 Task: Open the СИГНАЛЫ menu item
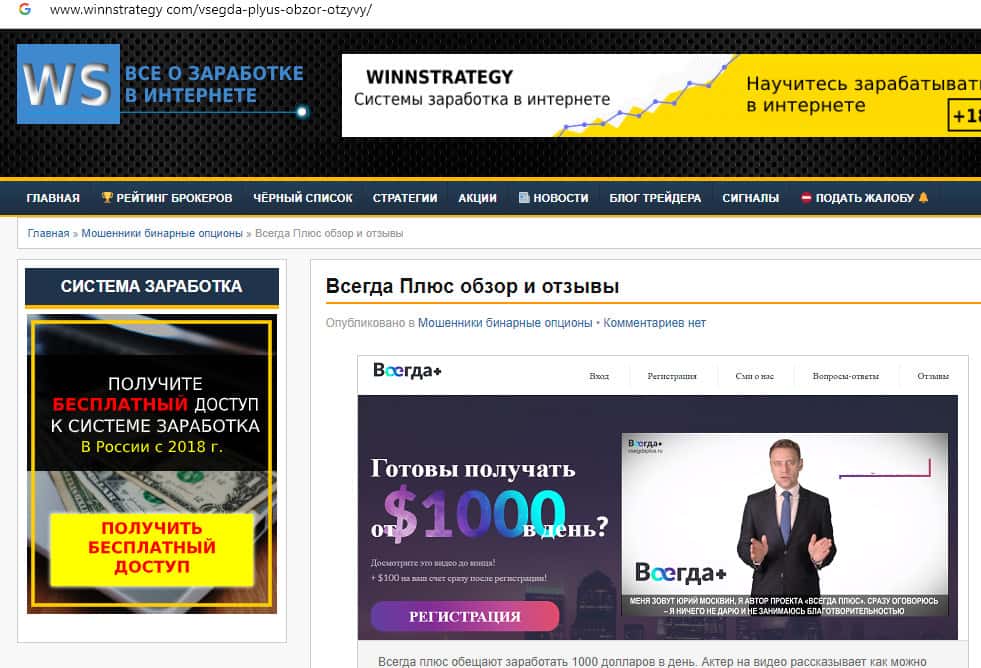click(750, 198)
